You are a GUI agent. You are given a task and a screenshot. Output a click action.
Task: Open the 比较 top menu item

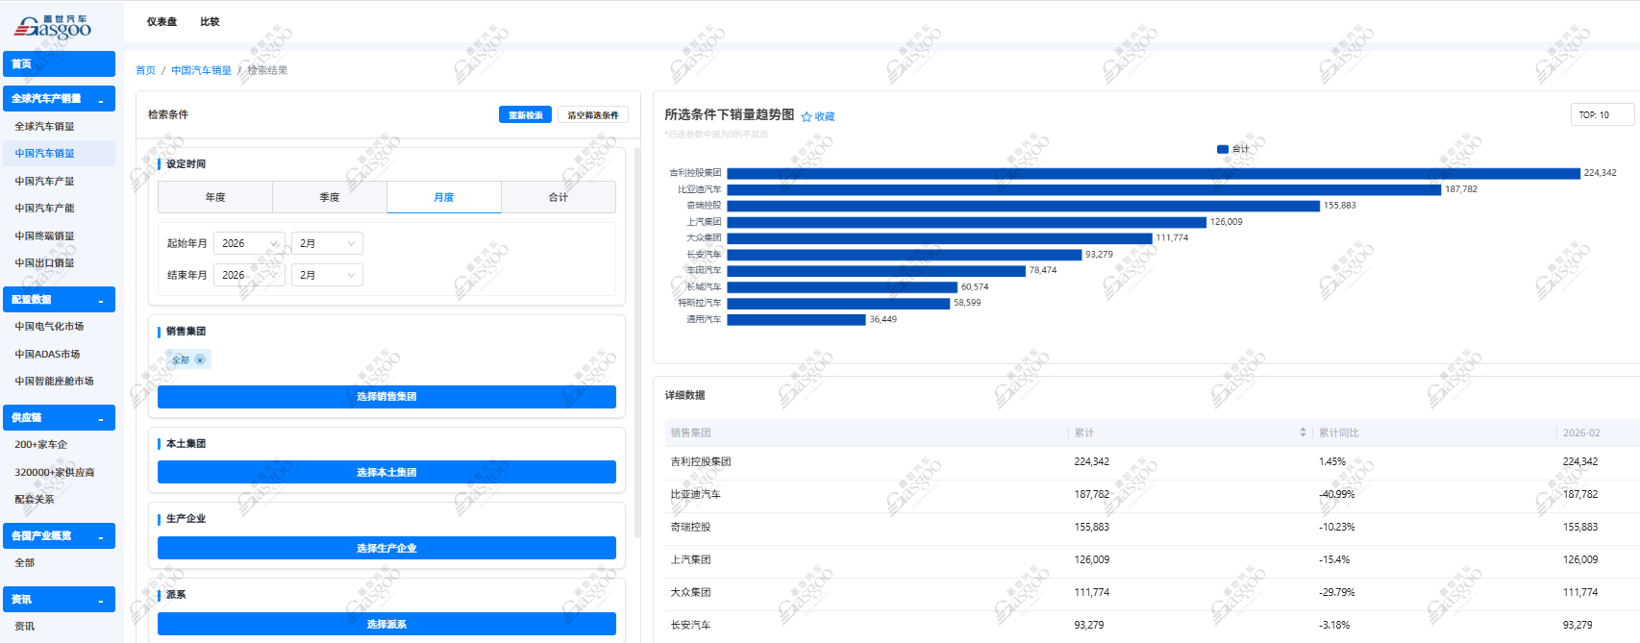coord(210,22)
